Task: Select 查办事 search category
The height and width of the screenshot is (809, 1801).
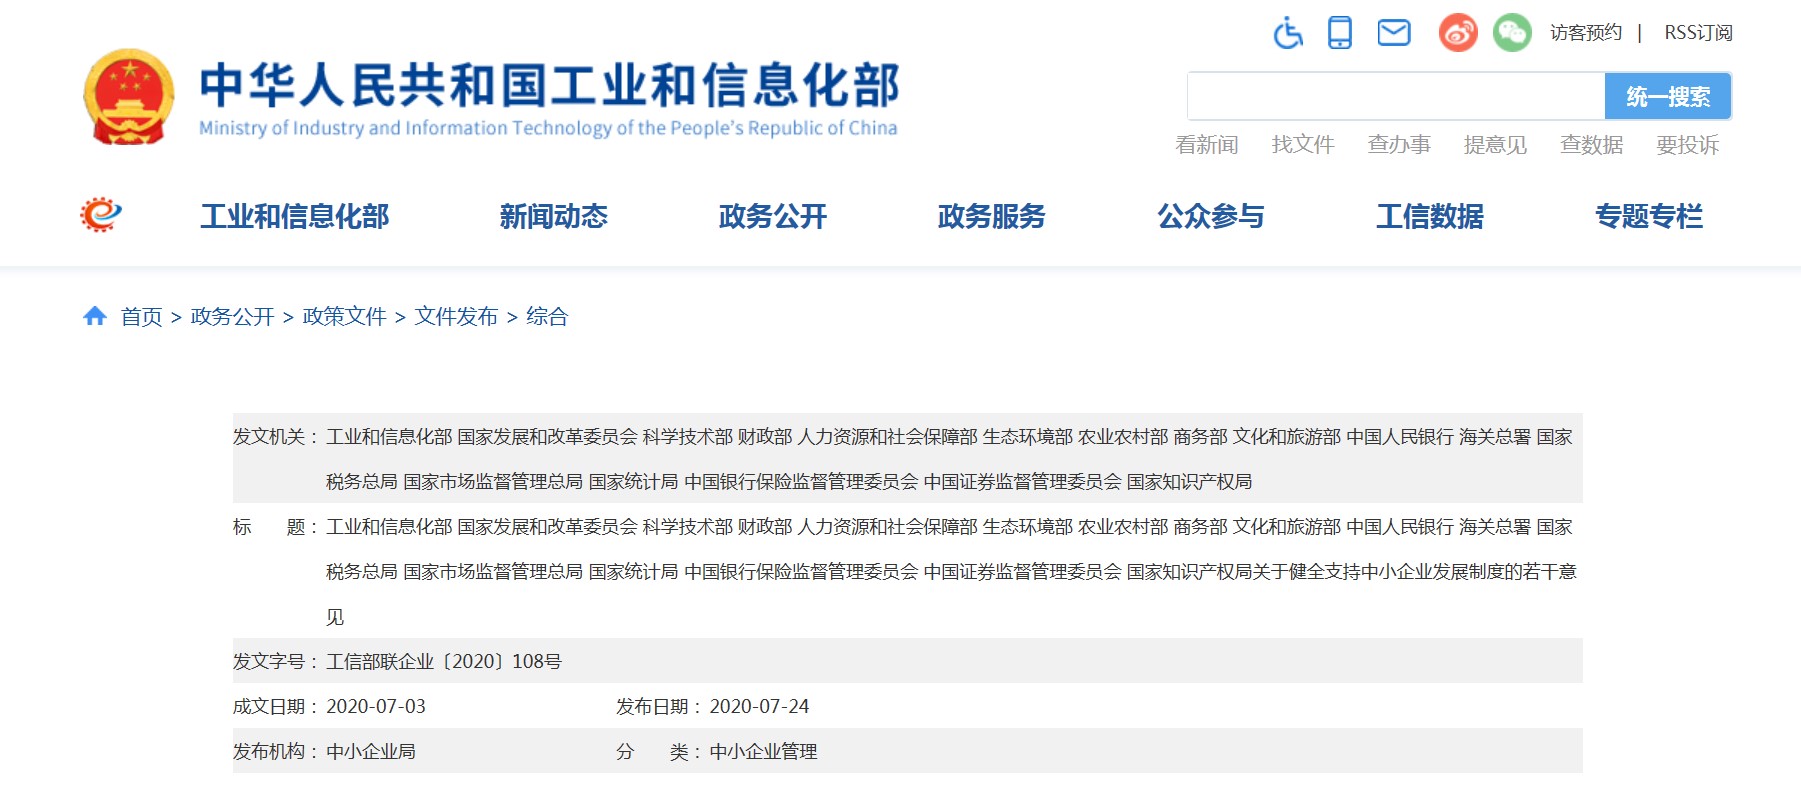Action: 1399,145
